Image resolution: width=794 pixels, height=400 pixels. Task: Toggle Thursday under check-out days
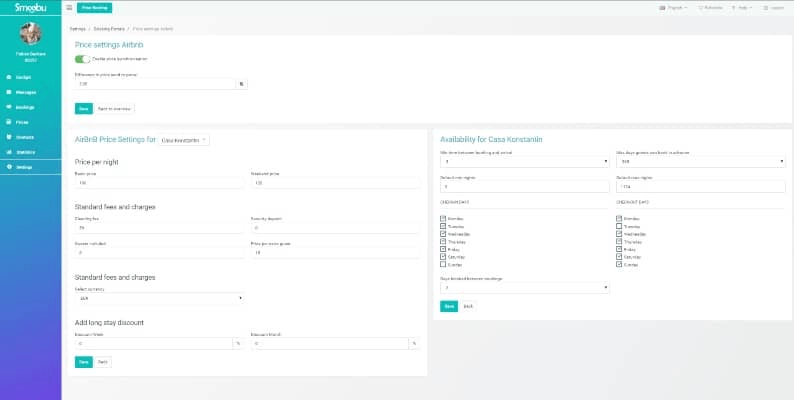coord(619,242)
